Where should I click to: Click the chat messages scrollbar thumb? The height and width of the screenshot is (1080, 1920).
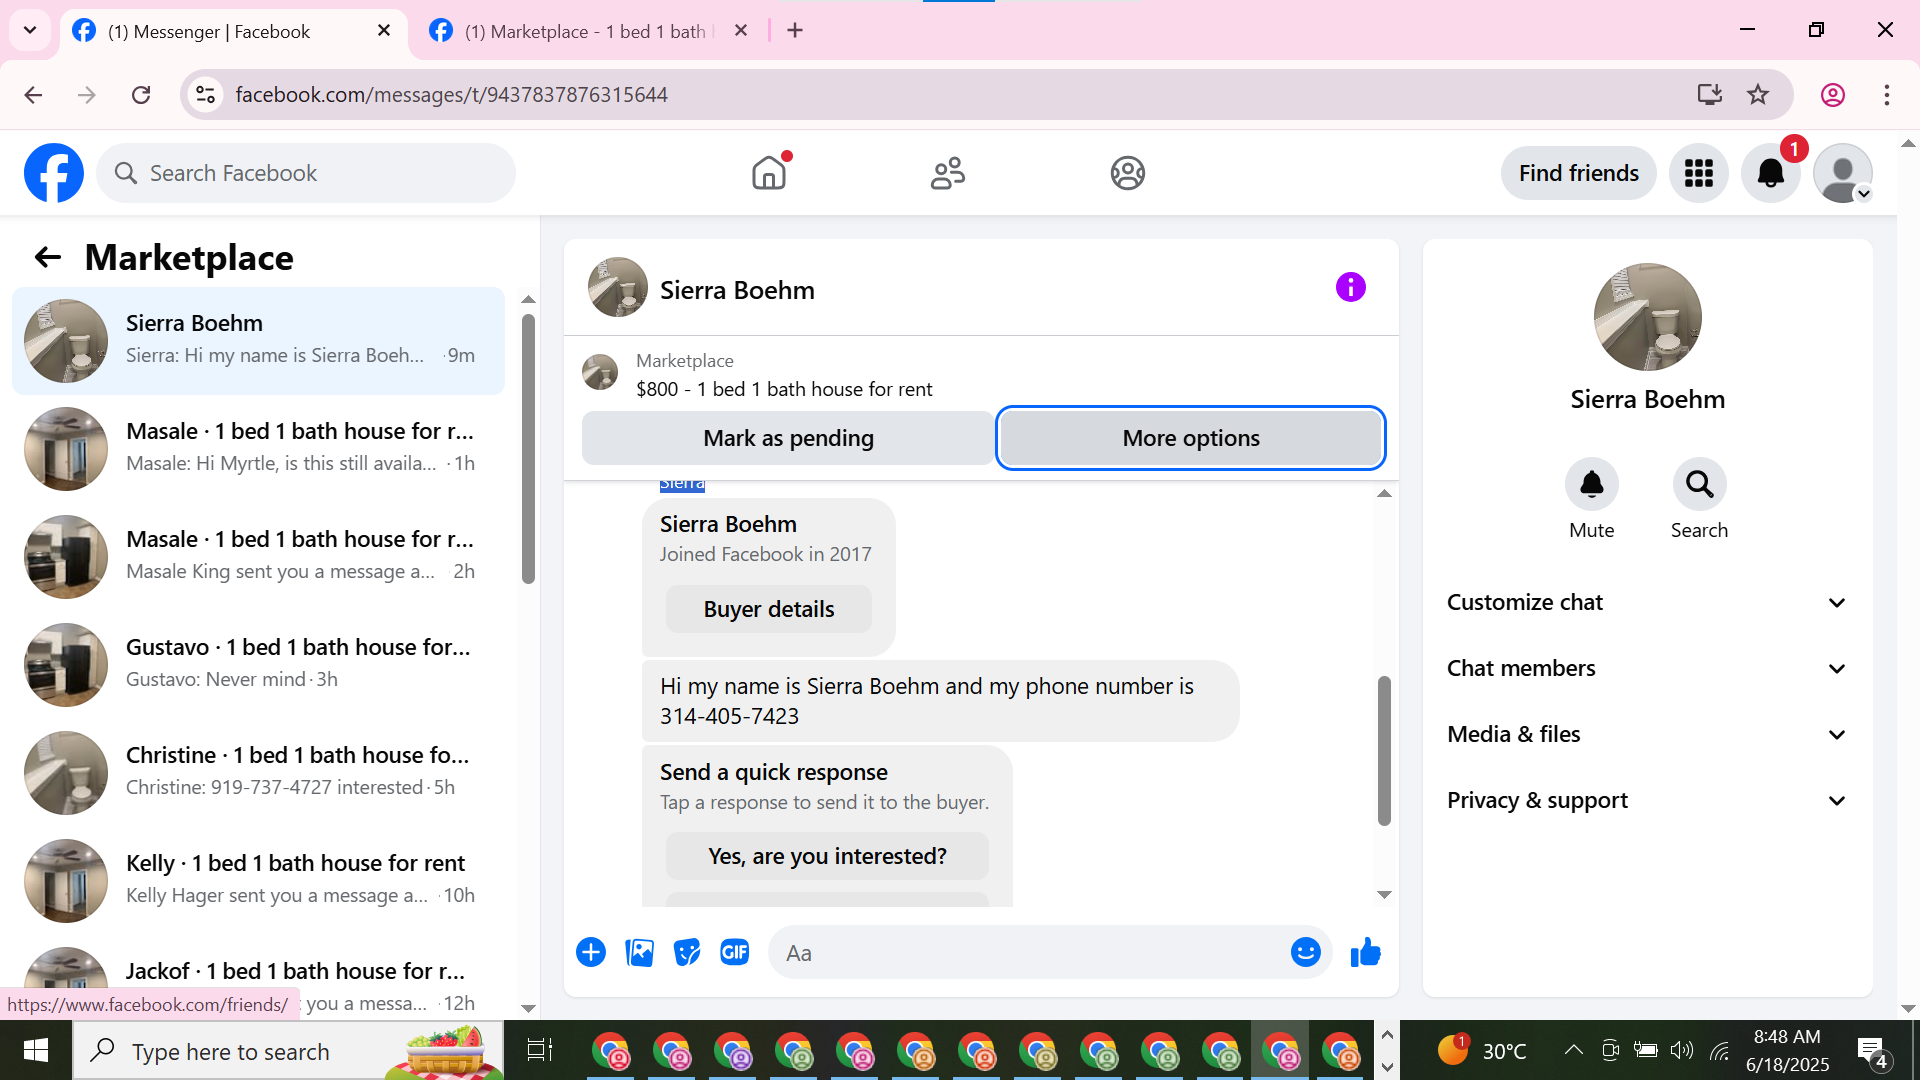1384,750
